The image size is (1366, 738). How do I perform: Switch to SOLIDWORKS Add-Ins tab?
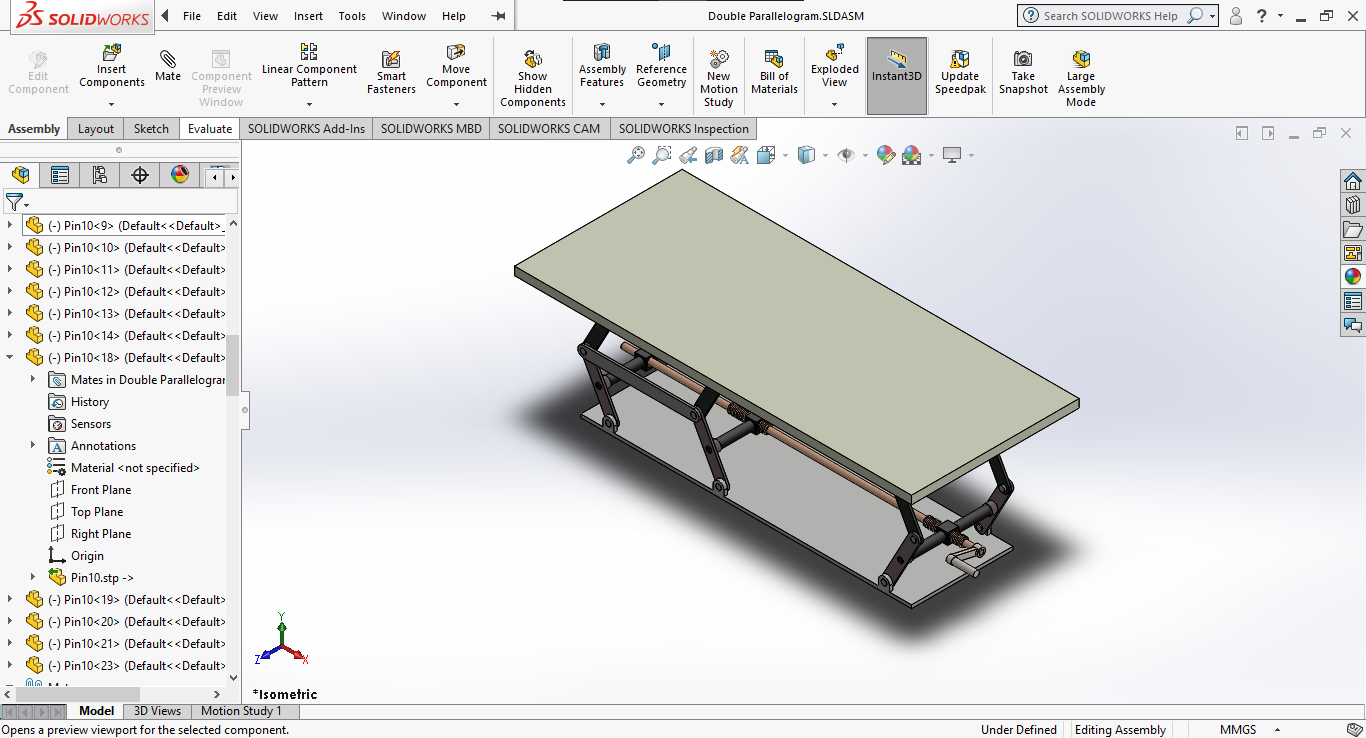click(306, 128)
